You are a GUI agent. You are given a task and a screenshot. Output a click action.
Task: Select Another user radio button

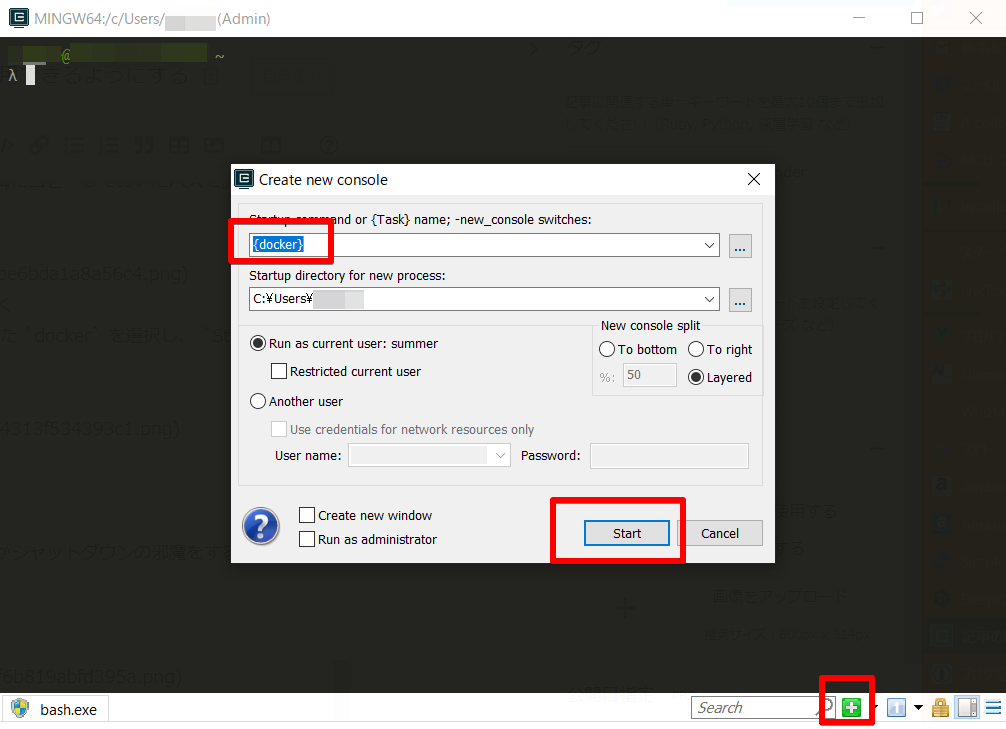(x=257, y=401)
